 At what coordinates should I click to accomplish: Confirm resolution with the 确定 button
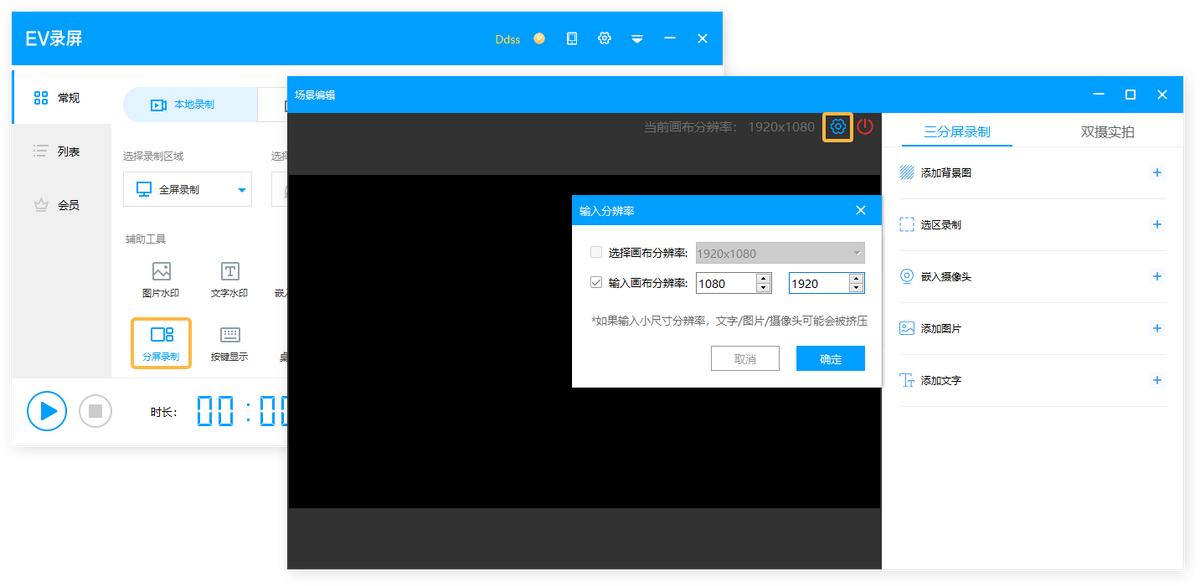(x=830, y=358)
